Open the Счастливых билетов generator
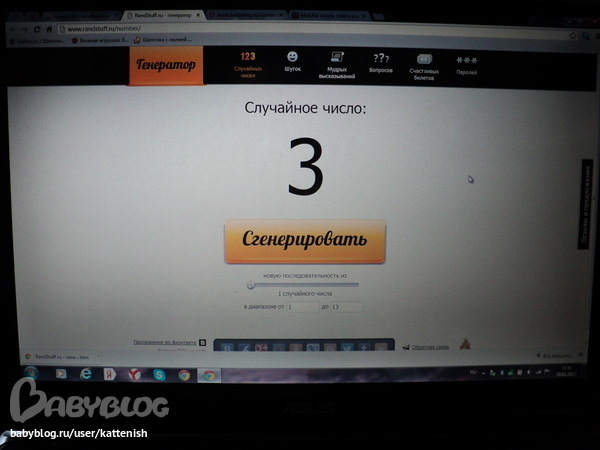The image size is (600, 450). [424, 65]
